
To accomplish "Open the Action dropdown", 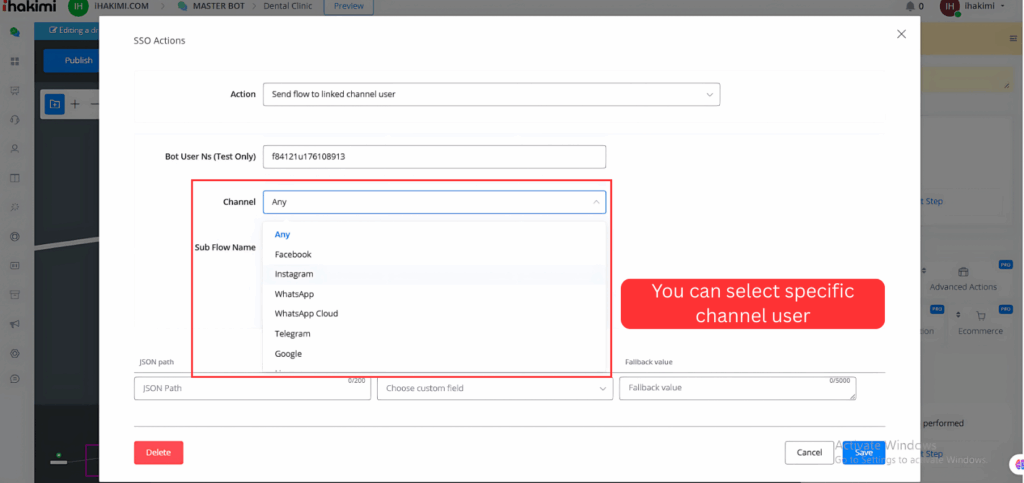I will [x=490, y=94].
